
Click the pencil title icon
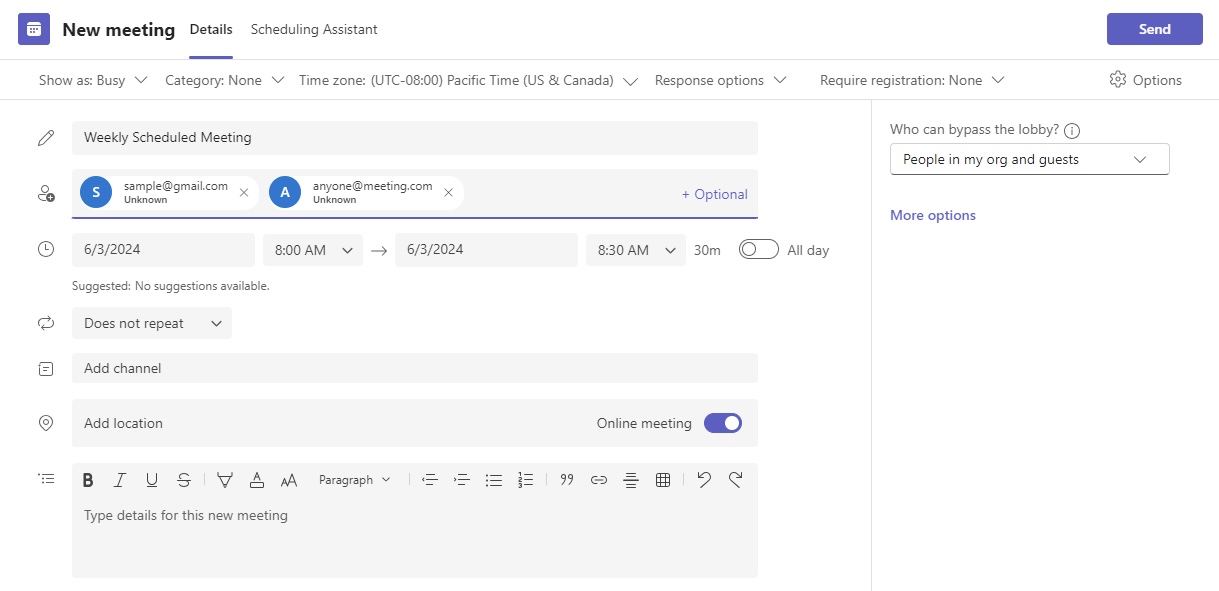click(x=46, y=138)
